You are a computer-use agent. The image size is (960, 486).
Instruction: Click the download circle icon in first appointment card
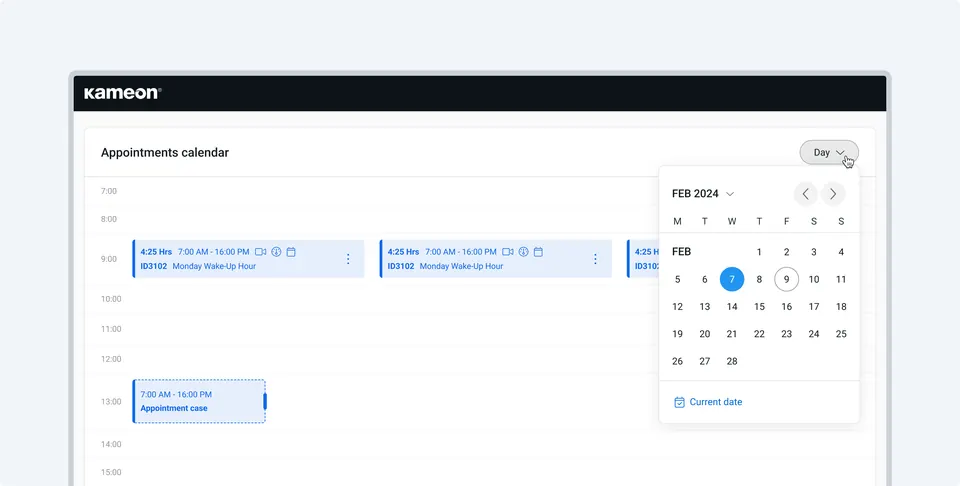point(276,252)
